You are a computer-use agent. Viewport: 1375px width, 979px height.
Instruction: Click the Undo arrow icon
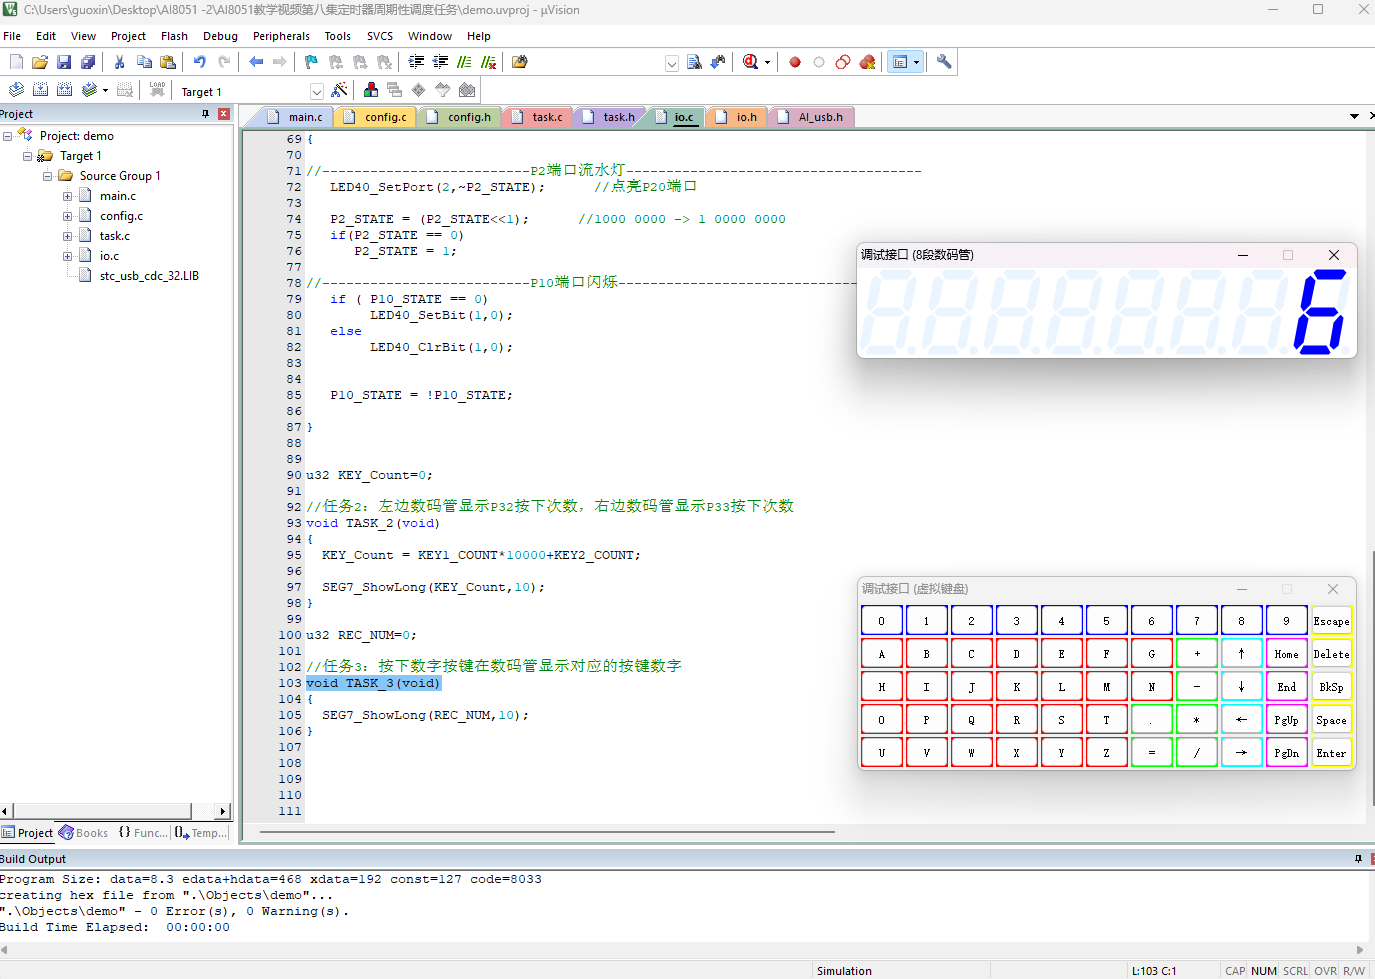tap(200, 62)
